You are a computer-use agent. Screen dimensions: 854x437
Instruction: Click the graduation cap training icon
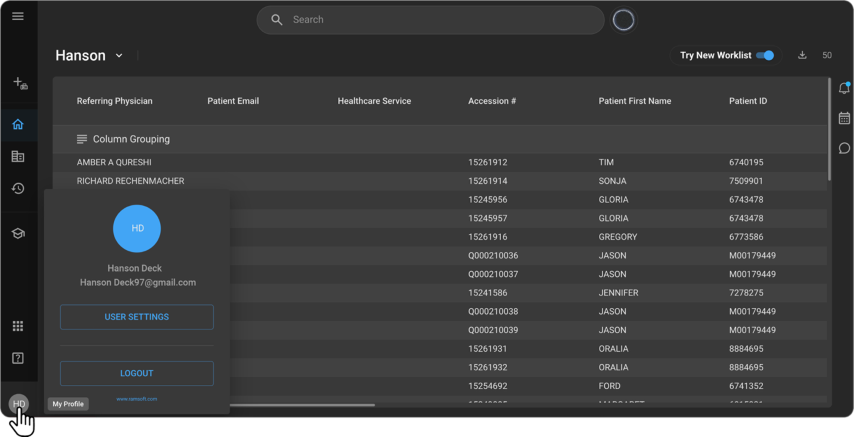[x=18, y=233]
